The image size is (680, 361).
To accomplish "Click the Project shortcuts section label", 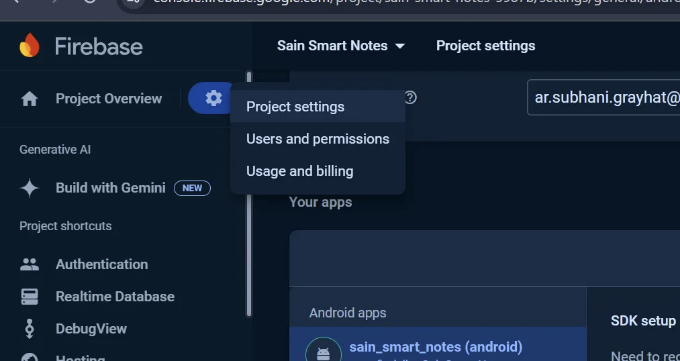I will point(65,226).
